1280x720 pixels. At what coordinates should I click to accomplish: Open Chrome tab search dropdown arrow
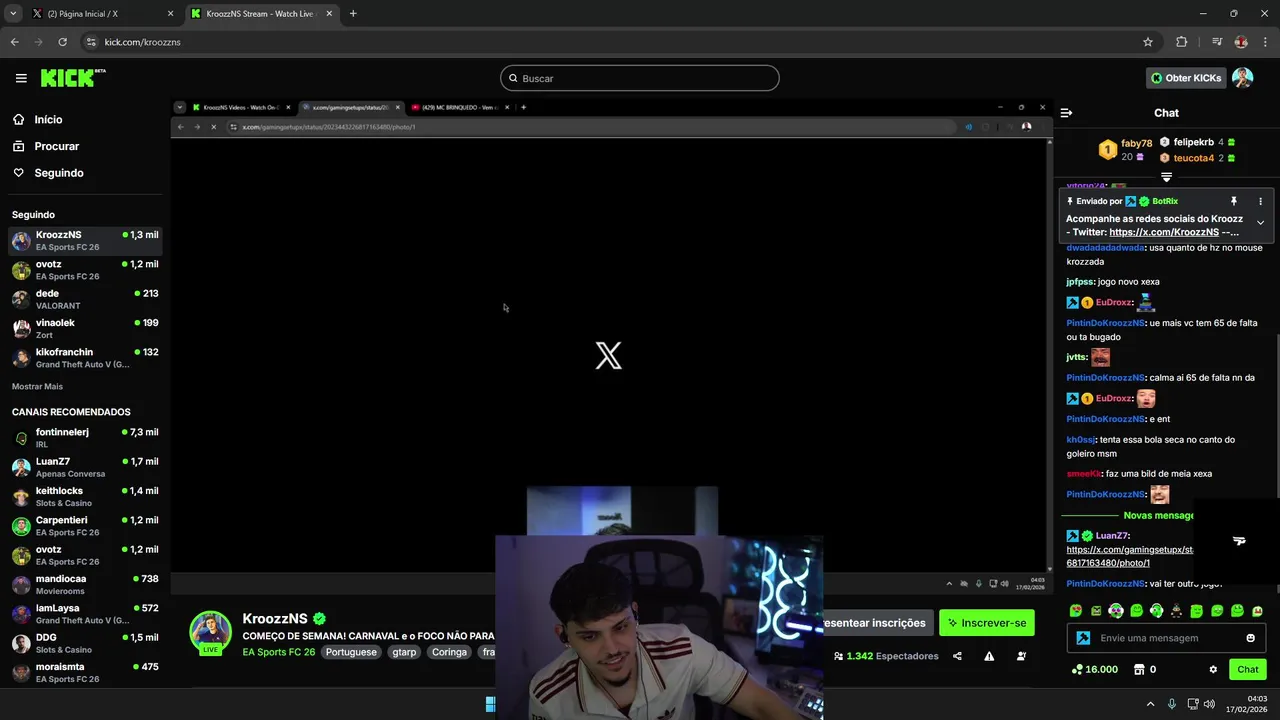pos(13,14)
